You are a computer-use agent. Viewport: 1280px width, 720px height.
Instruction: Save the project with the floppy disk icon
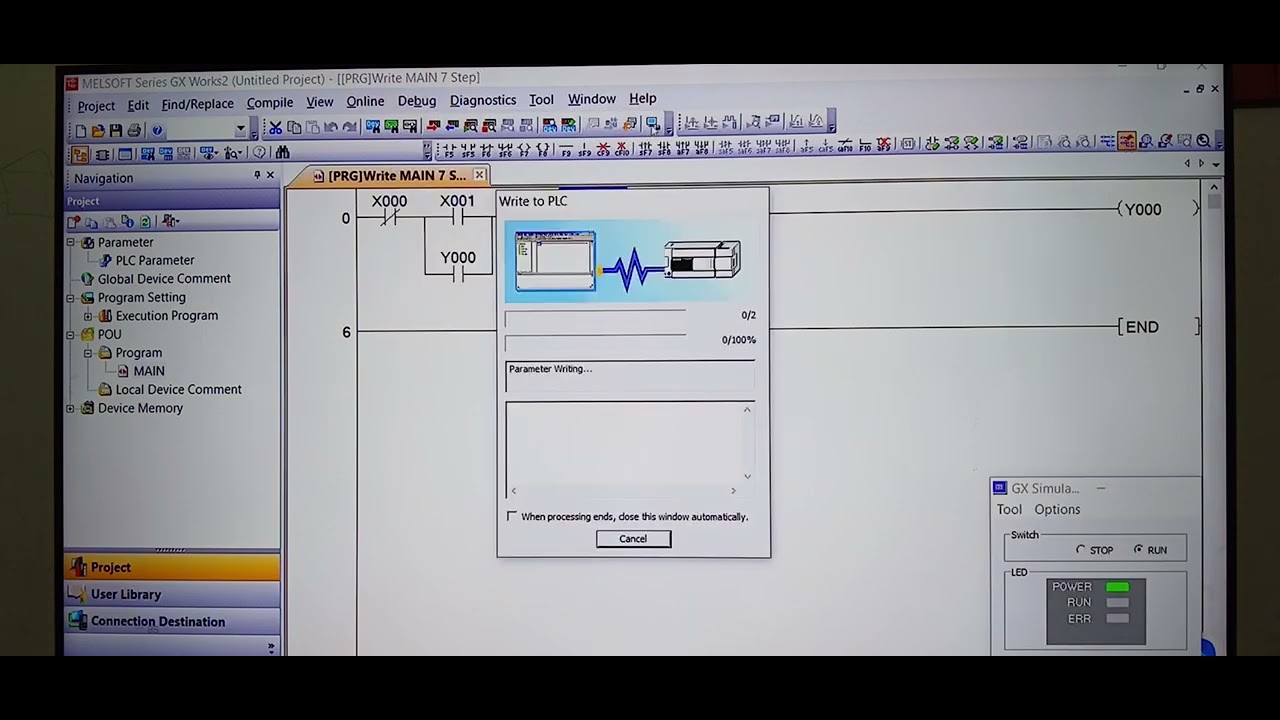[116, 130]
